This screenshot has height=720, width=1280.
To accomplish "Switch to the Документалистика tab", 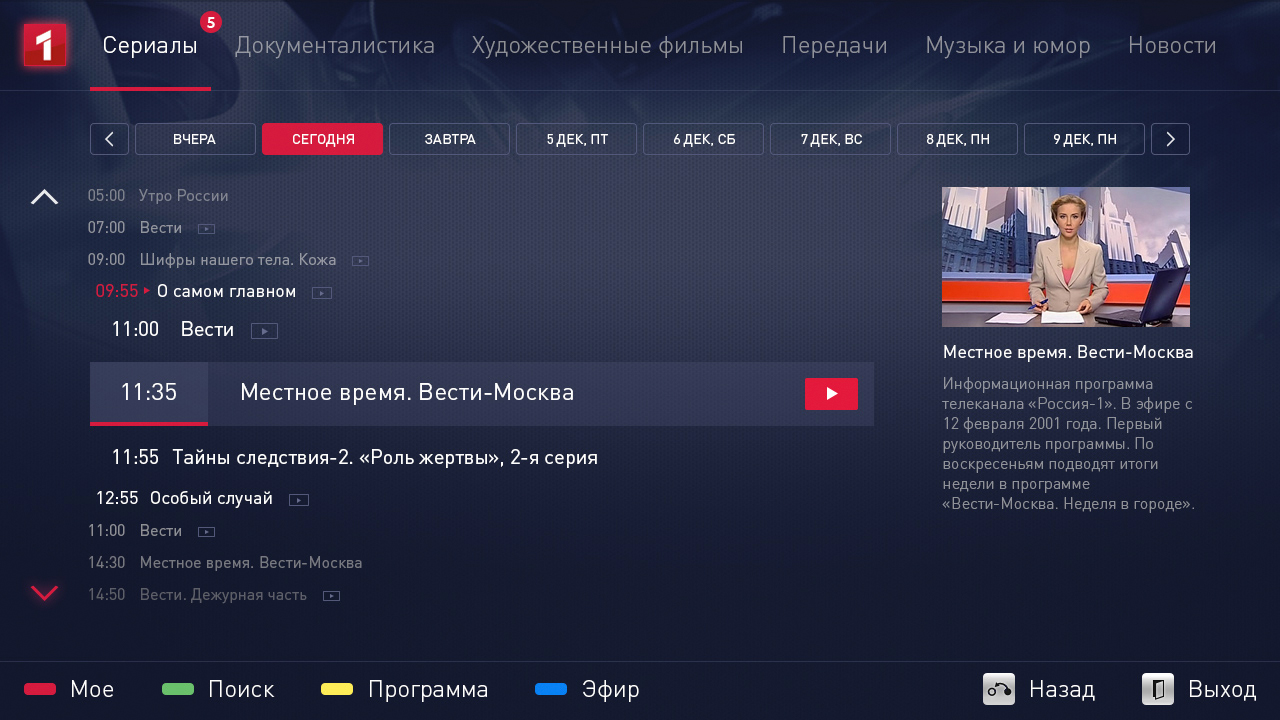I will coord(334,46).
